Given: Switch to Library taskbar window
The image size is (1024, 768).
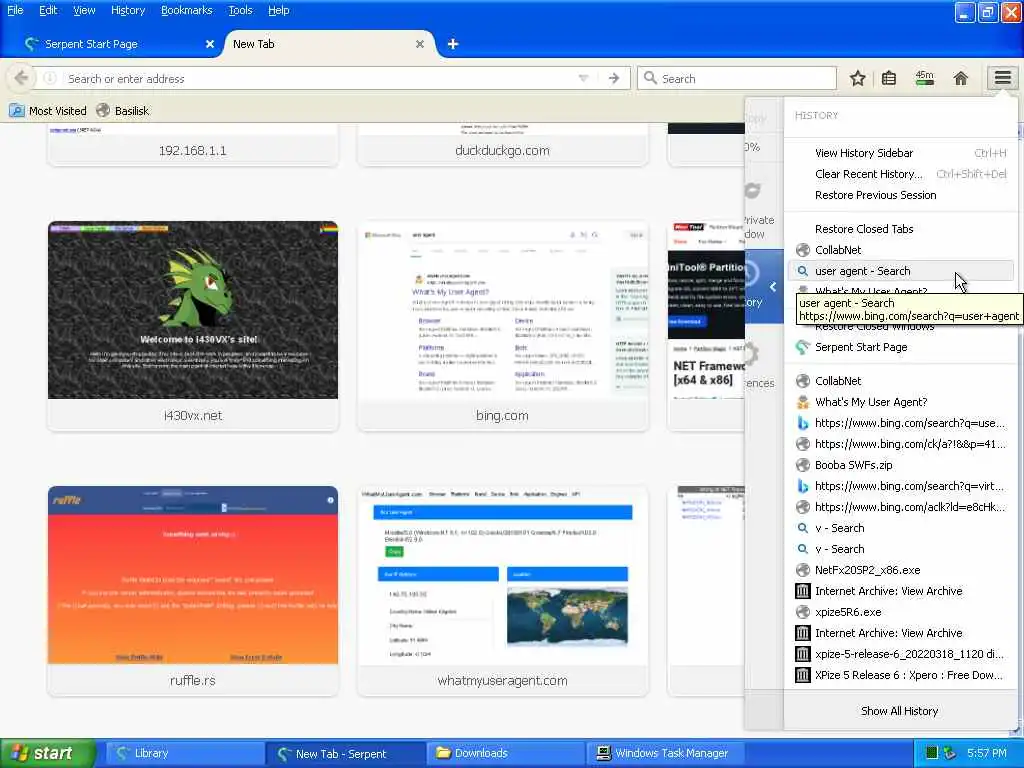Looking at the screenshot, I should (183, 753).
